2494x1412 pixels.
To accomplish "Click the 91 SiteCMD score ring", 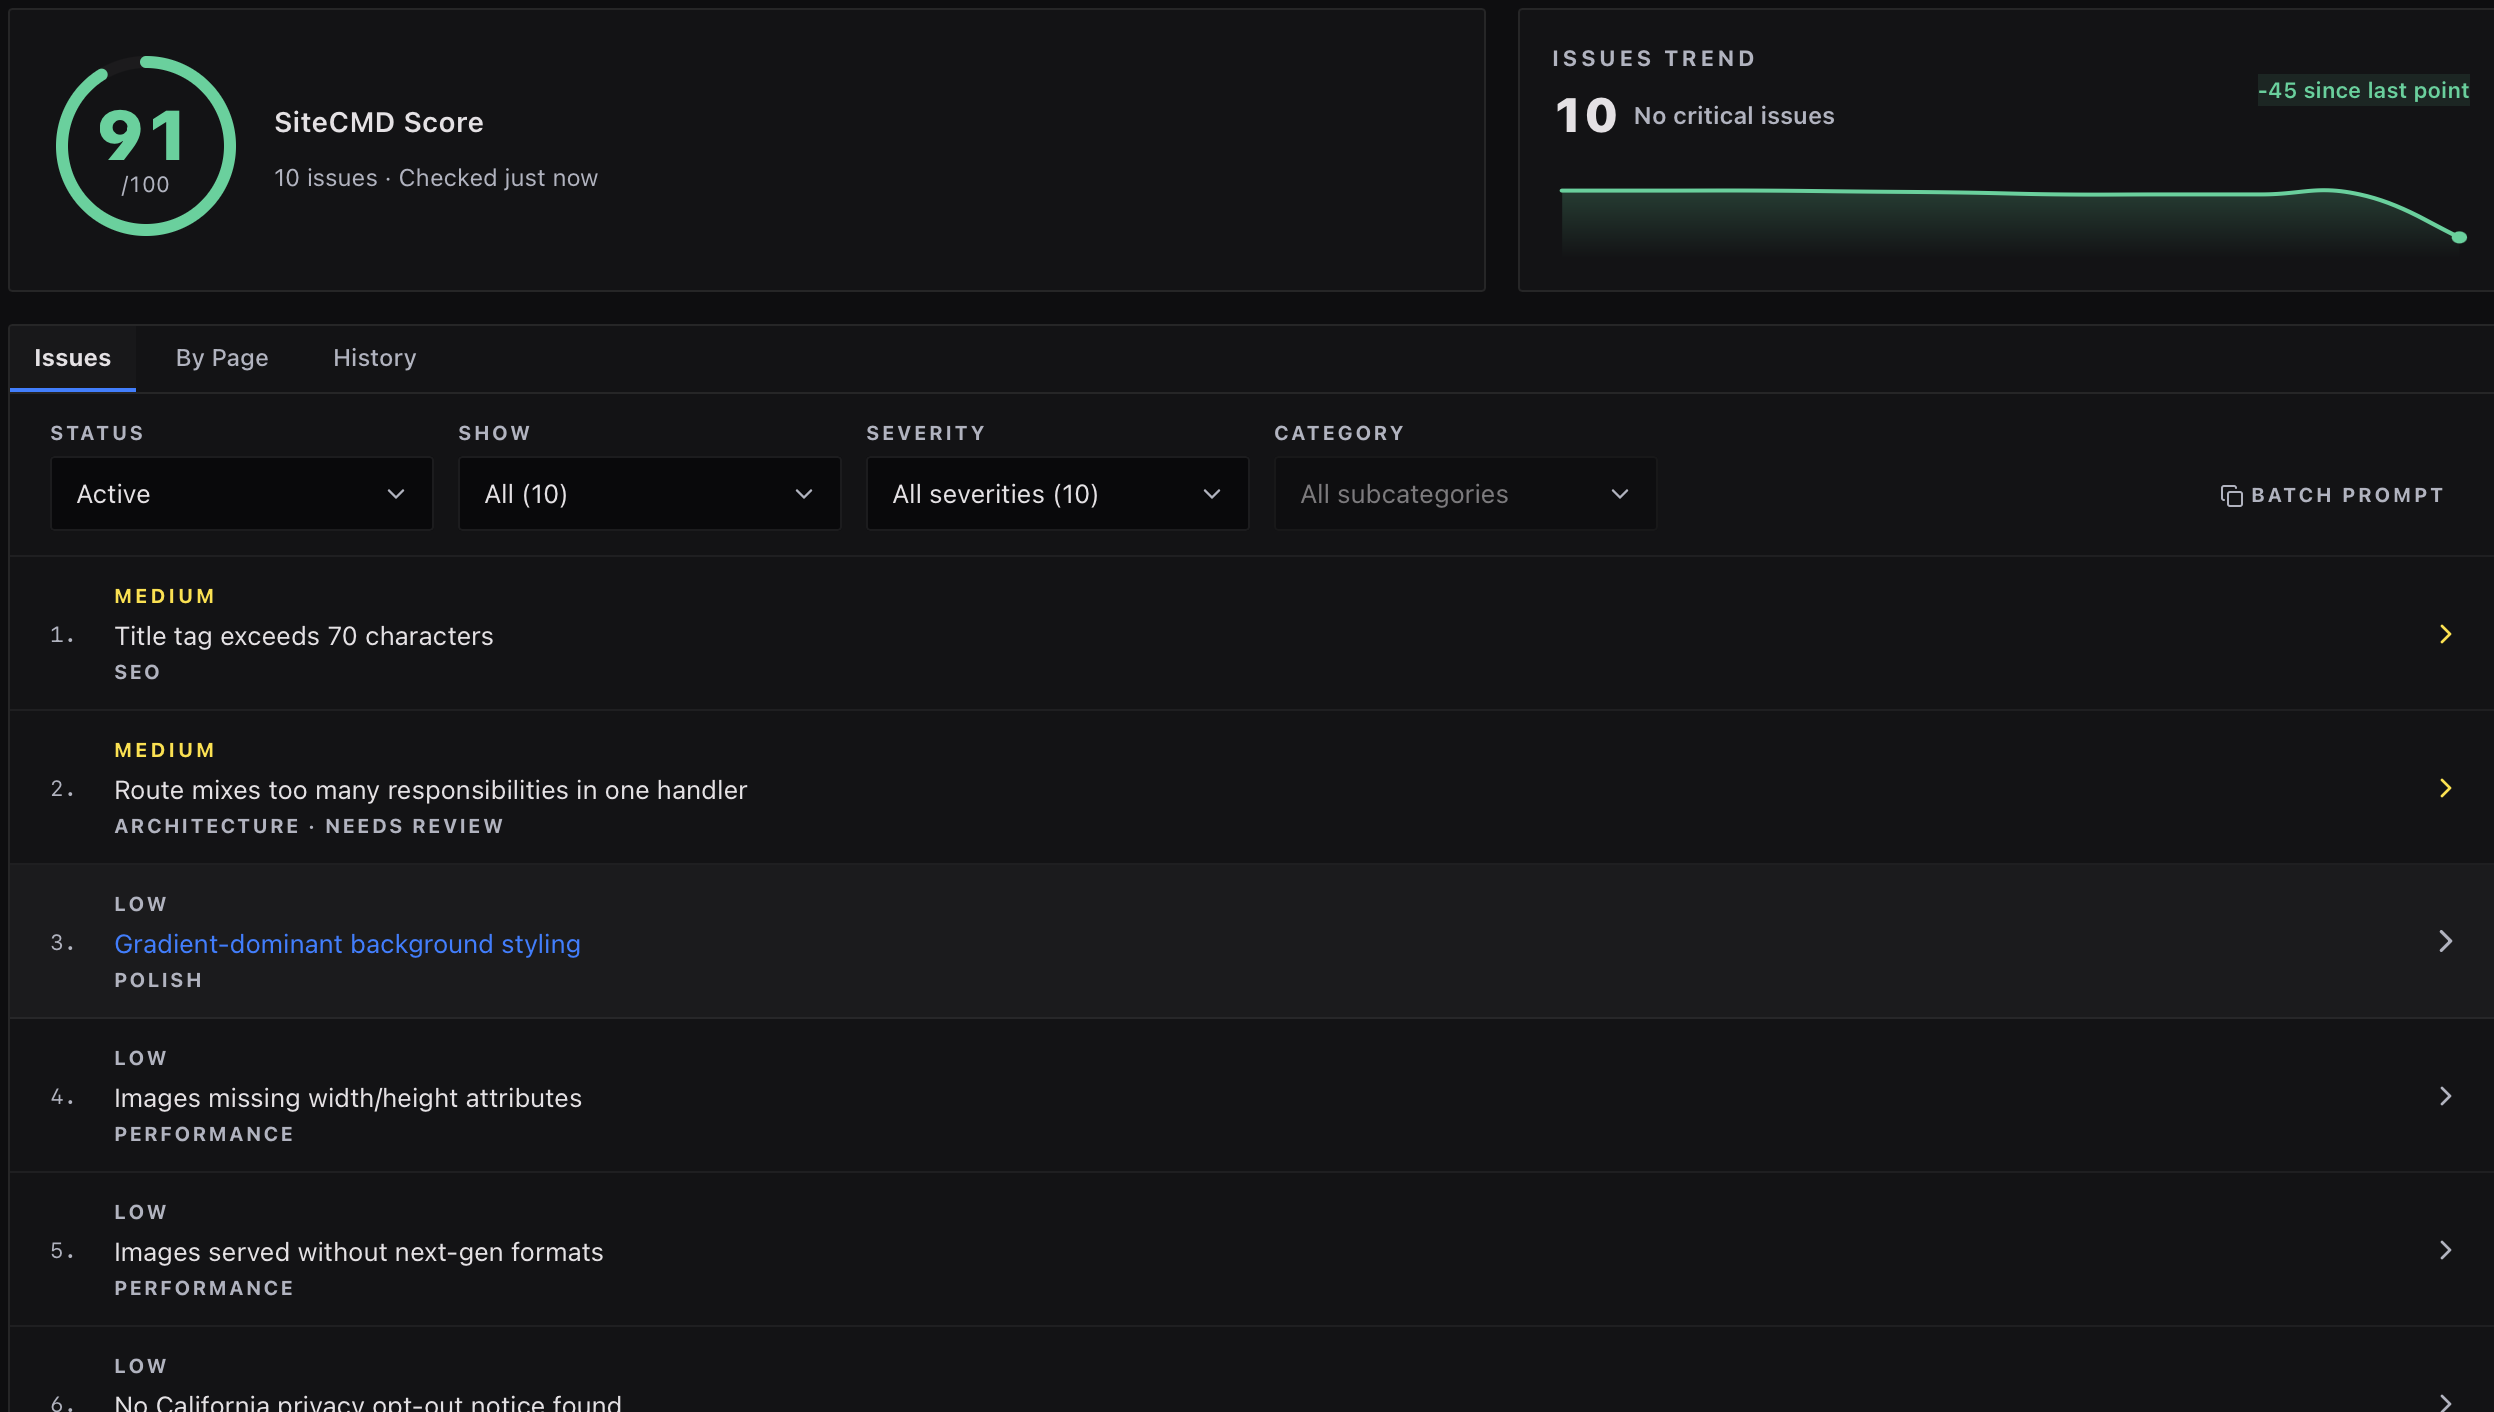I will [146, 146].
